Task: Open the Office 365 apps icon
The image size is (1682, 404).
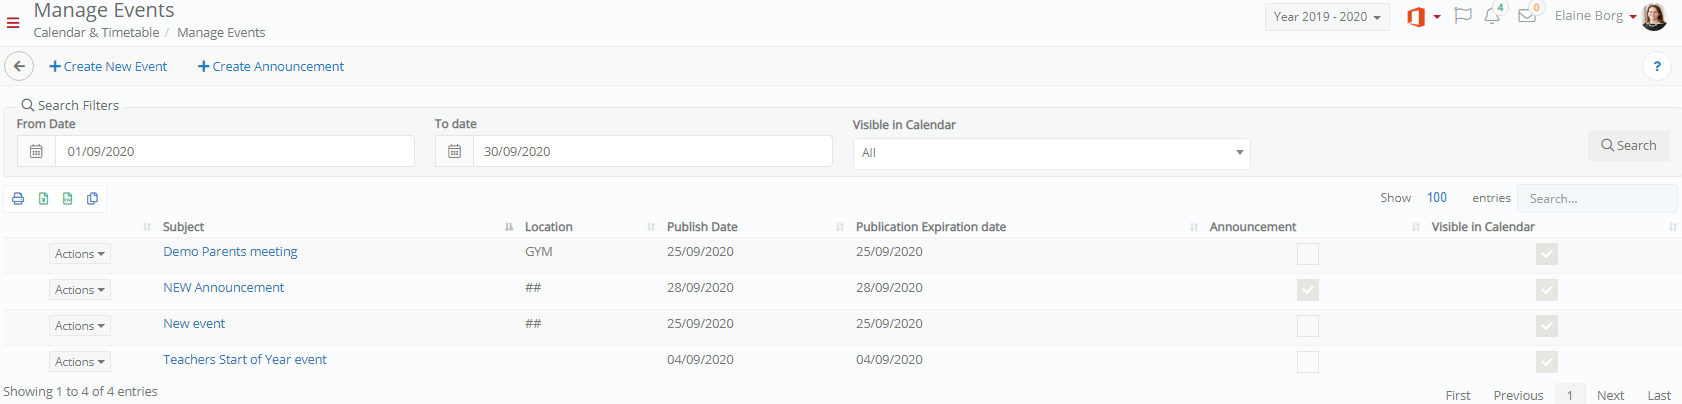Action: 1416,17
